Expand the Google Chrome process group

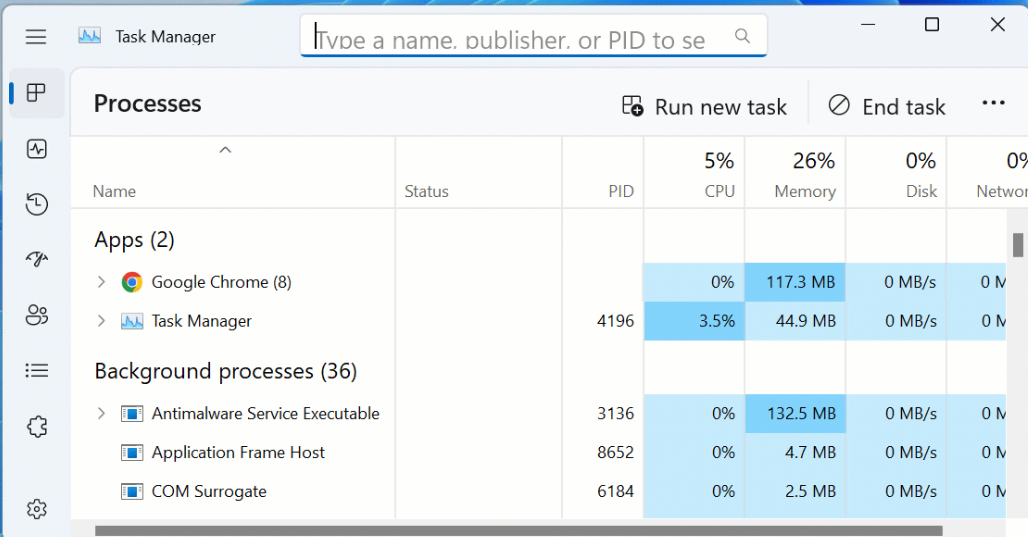click(101, 282)
